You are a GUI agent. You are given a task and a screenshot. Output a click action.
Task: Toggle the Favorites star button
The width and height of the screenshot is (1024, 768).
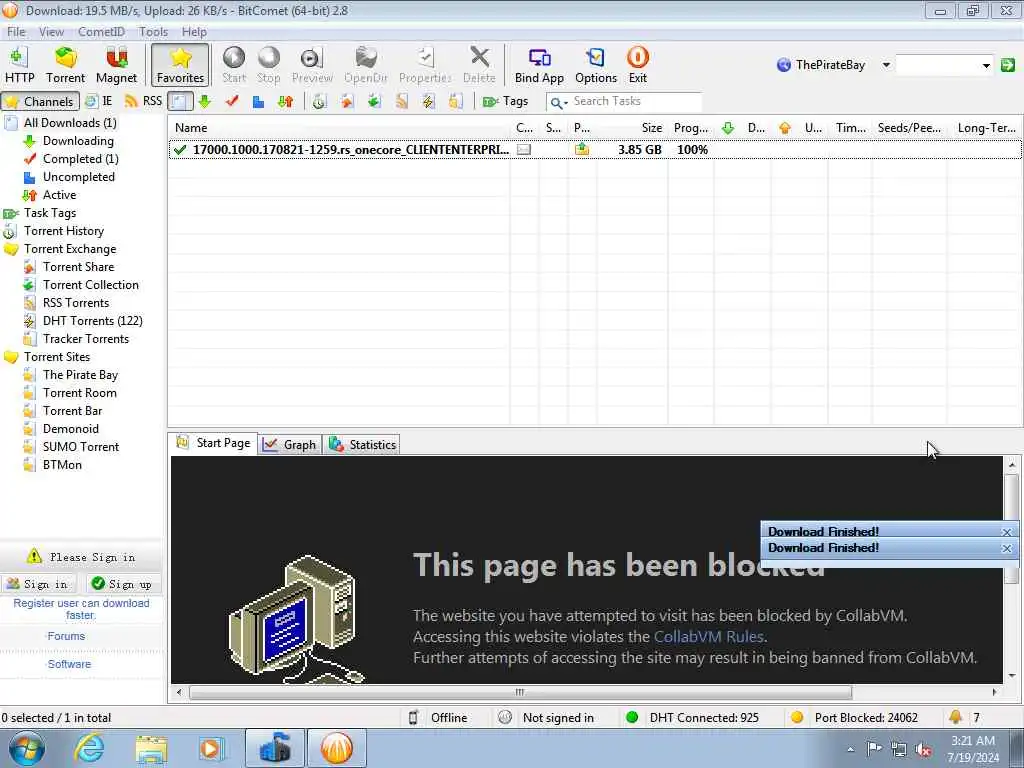180,65
